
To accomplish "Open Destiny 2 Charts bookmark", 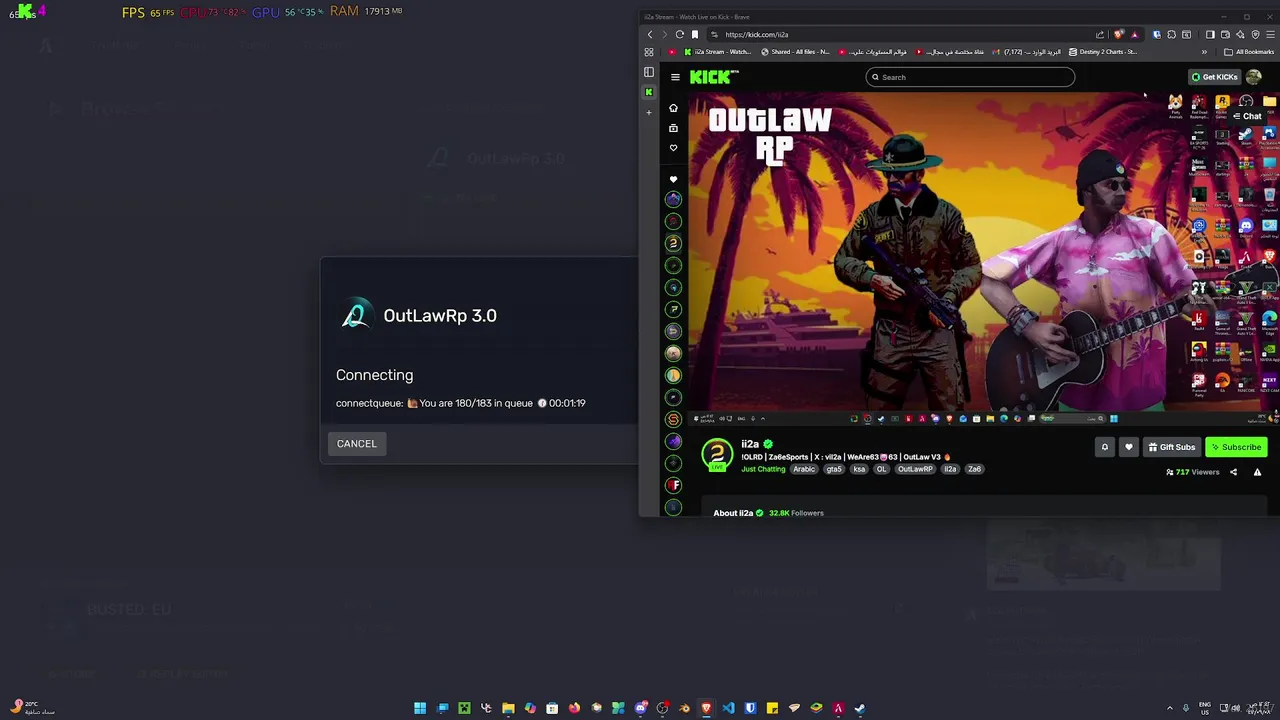I will click(1104, 52).
